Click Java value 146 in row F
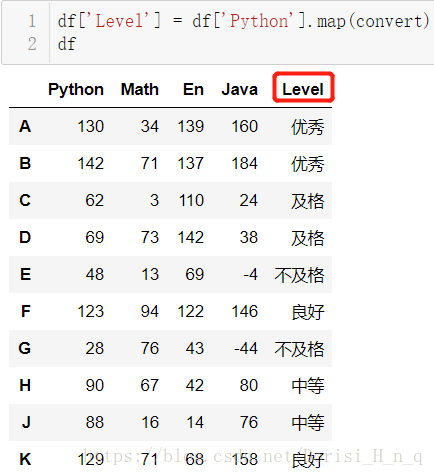This screenshot has height=476, width=434. (245, 311)
